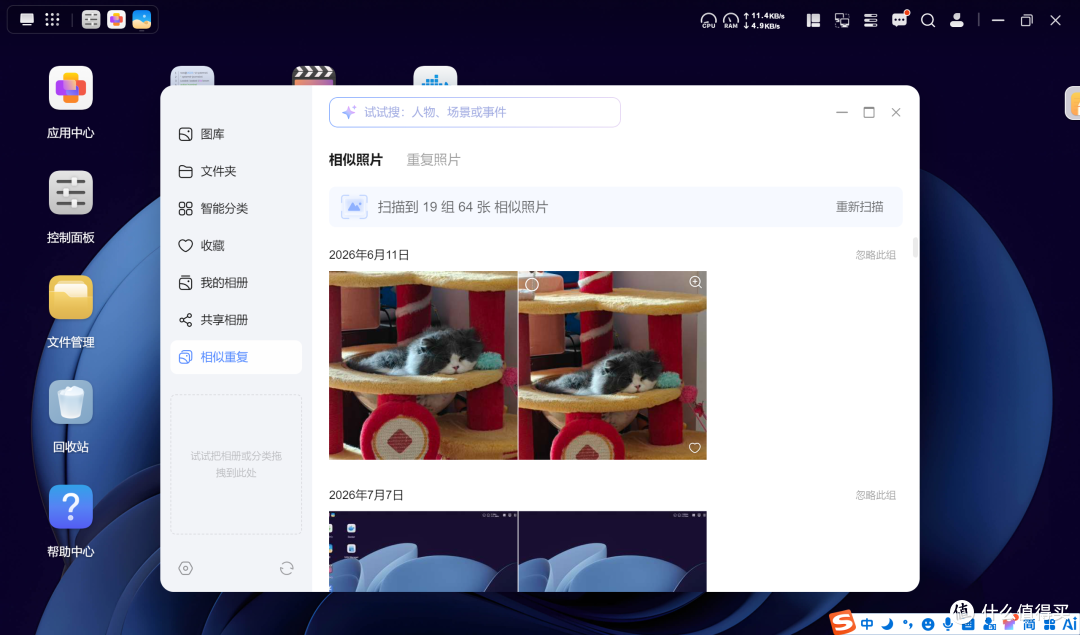This screenshot has width=1080, height=635.
Task: Open the first cat photo thumbnail
Action: (423, 365)
